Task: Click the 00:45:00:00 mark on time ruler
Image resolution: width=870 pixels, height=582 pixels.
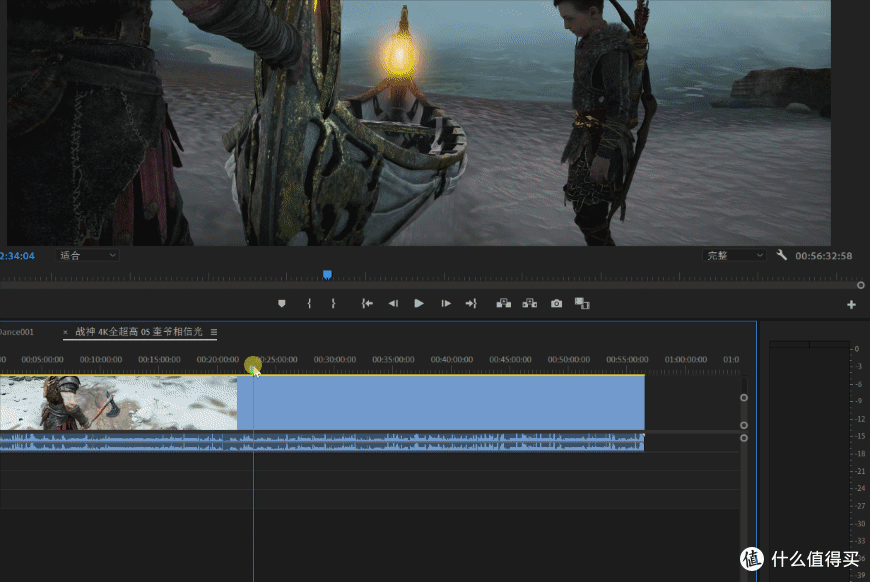Action: (510, 360)
